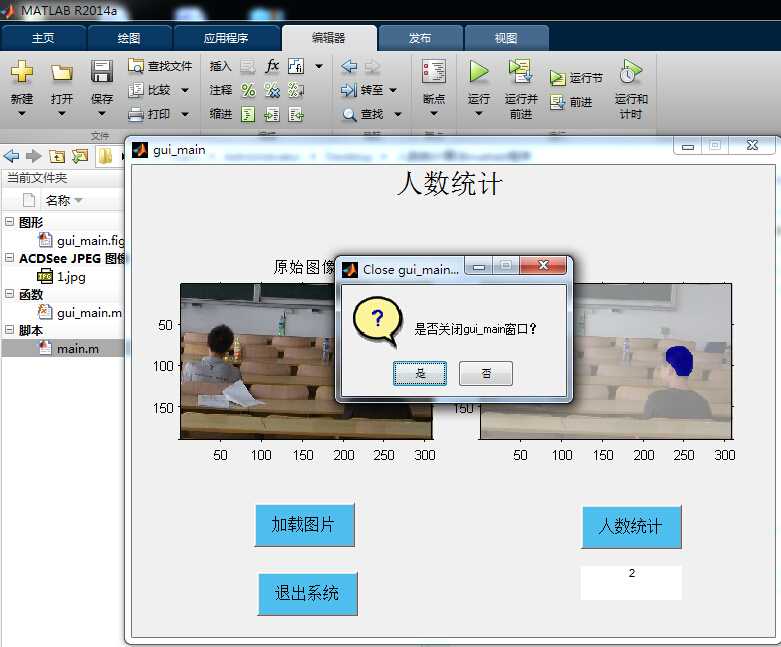Screen dimensions: 781x647
Task: Collapse the 脚本 group
Action: click(9, 330)
